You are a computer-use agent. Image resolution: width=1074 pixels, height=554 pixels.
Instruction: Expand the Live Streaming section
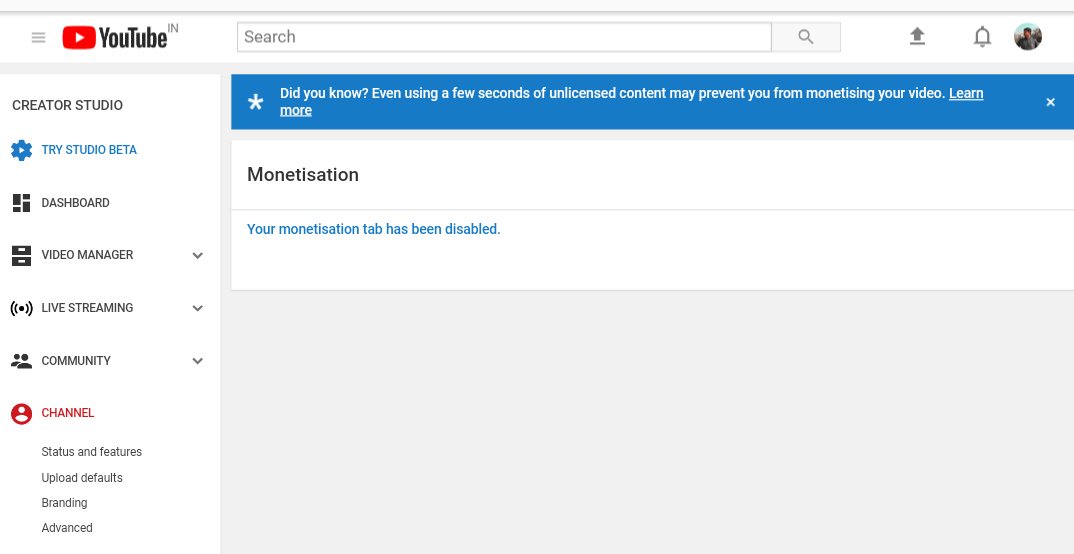coord(197,308)
